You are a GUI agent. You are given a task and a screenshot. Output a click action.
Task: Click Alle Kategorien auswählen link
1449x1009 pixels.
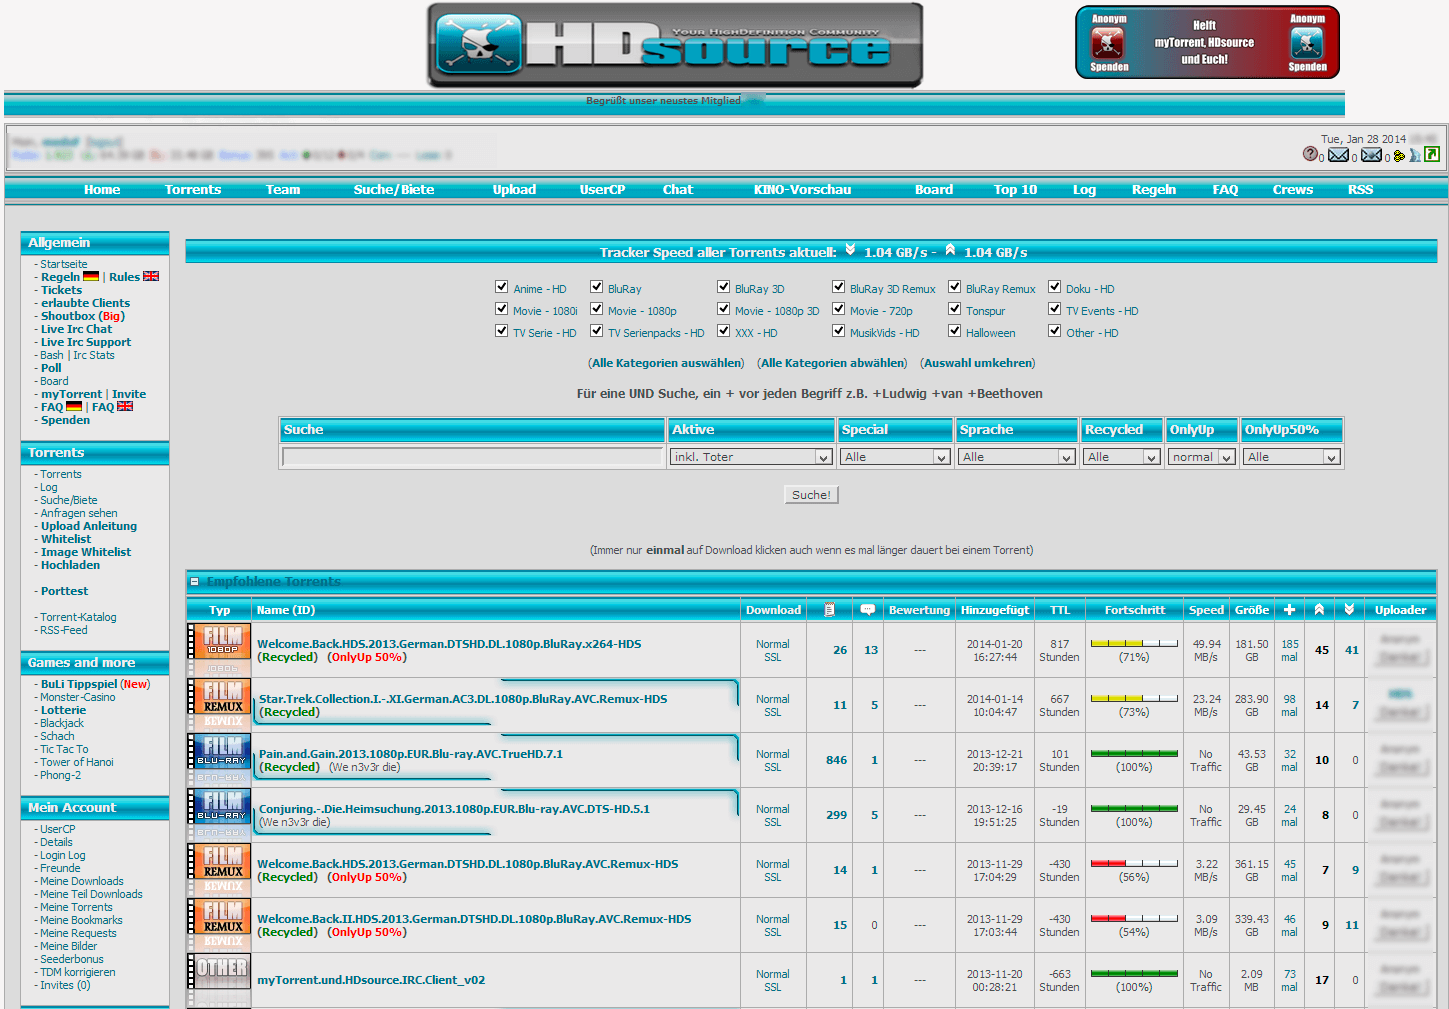click(x=666, y=363)
